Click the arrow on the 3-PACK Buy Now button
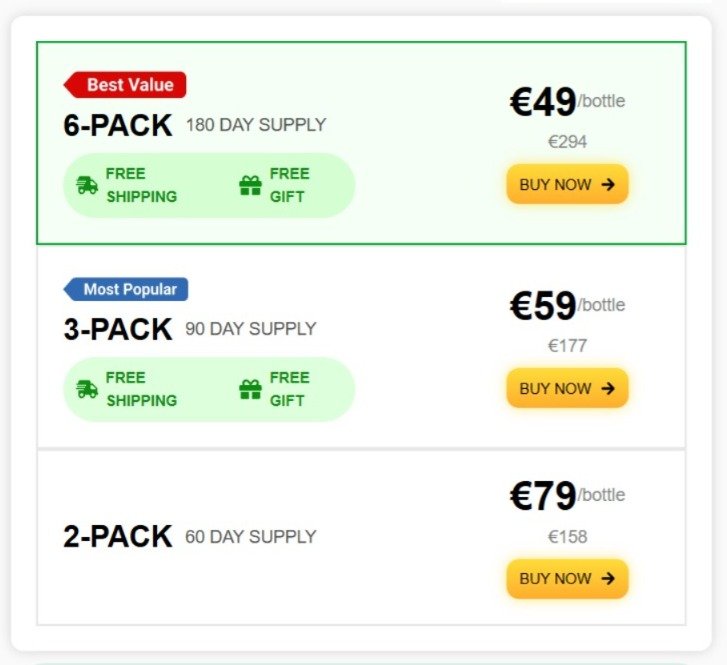Viewport: 727px width, 665px height. coord(609,389)
